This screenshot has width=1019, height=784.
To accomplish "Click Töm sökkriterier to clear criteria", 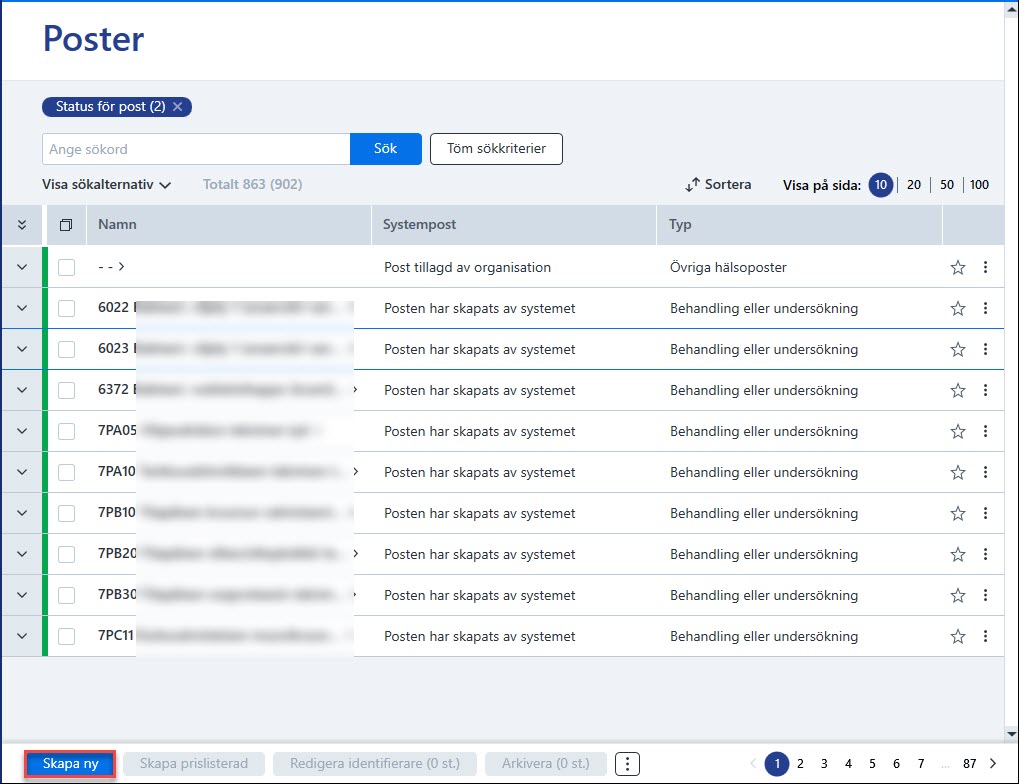I will pyautogui.click(x=497, y=149).
